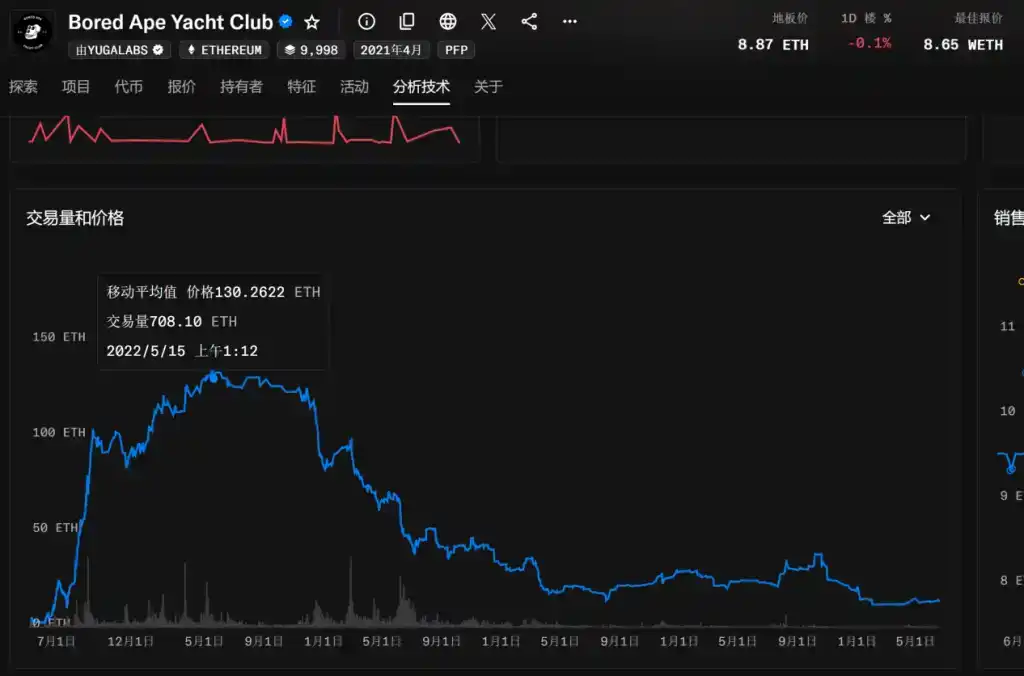The width and height of the screenshot is (1024, 676).
Task: Click the 12月1日 x-axis label
Action: point(131,641)
